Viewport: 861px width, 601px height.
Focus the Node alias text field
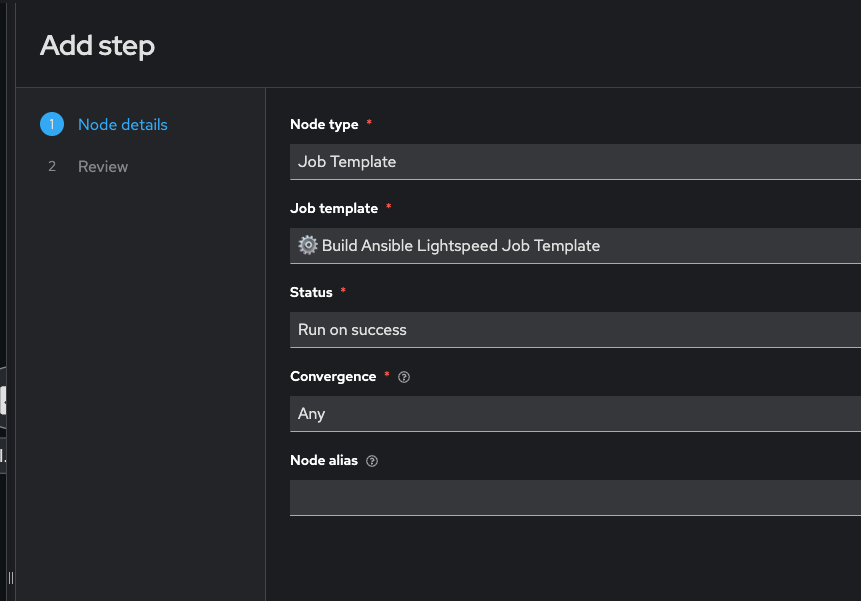(575, 497)
